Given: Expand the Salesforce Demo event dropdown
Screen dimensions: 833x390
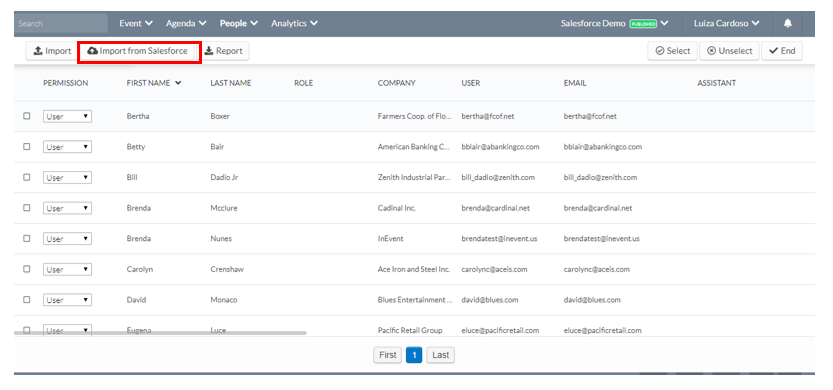Looking at the screenshot, I should pyautogui.click(x=614, y=23).
